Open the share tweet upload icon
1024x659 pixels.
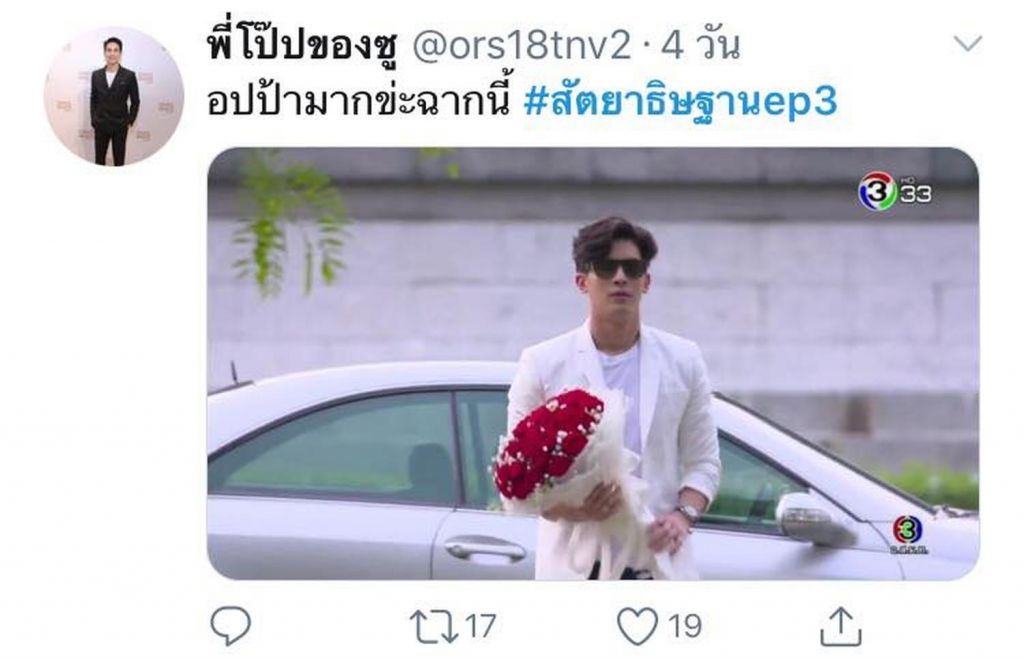click(840, 626)
